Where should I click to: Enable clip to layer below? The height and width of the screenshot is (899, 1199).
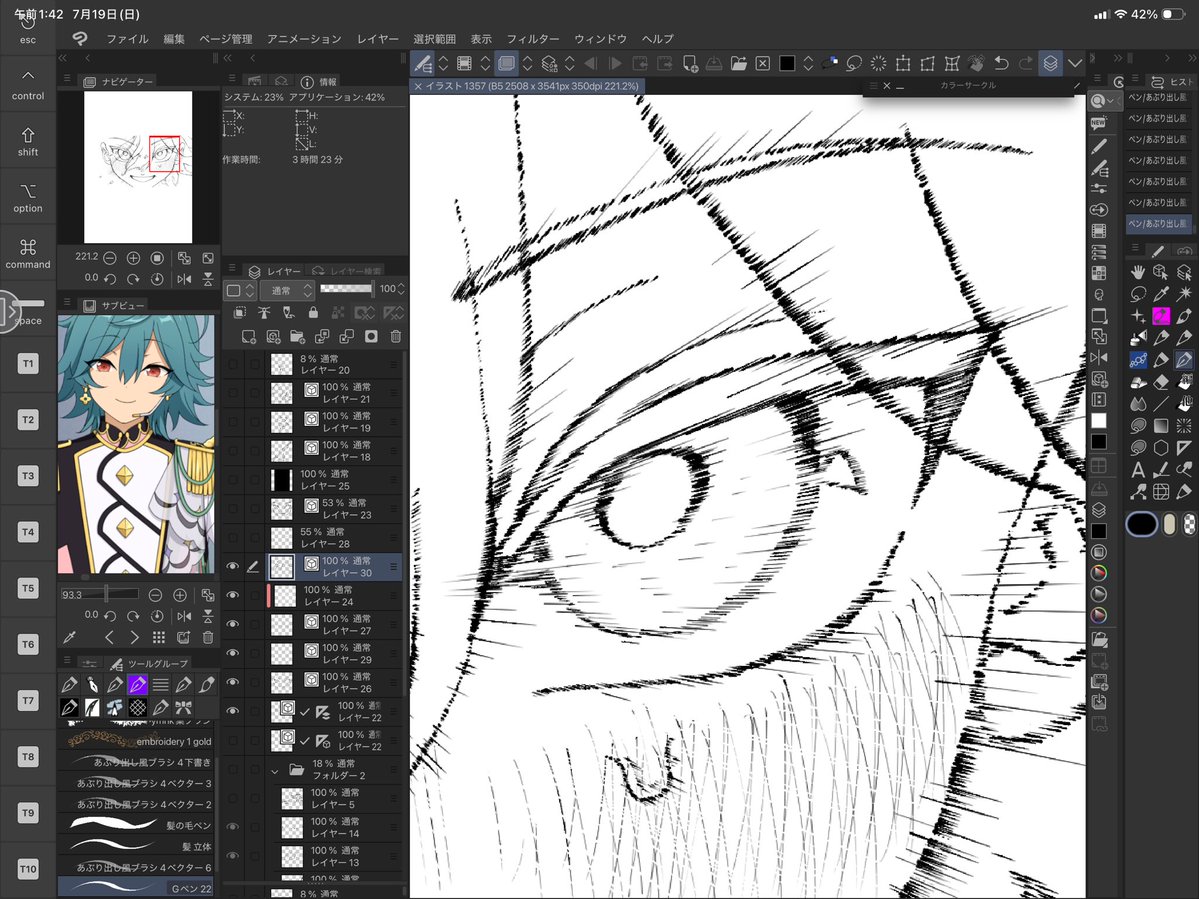tap(239, 313)
